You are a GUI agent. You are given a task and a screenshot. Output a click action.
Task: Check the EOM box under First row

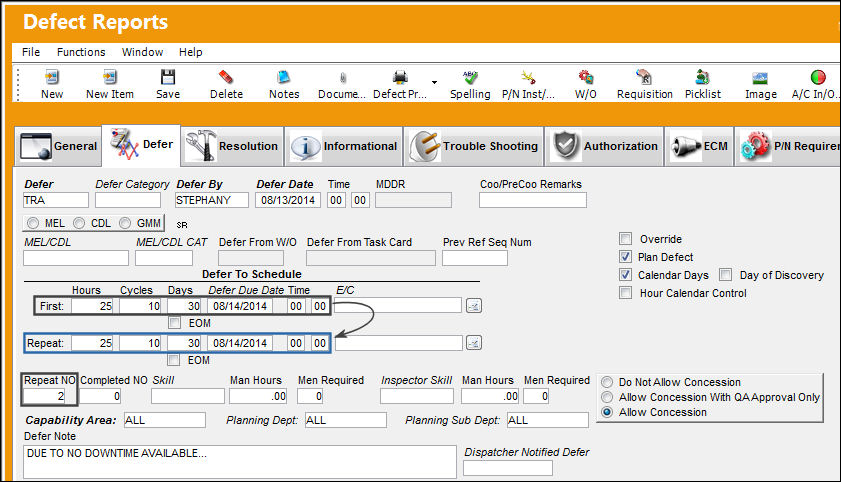click(x=174, y=323)
